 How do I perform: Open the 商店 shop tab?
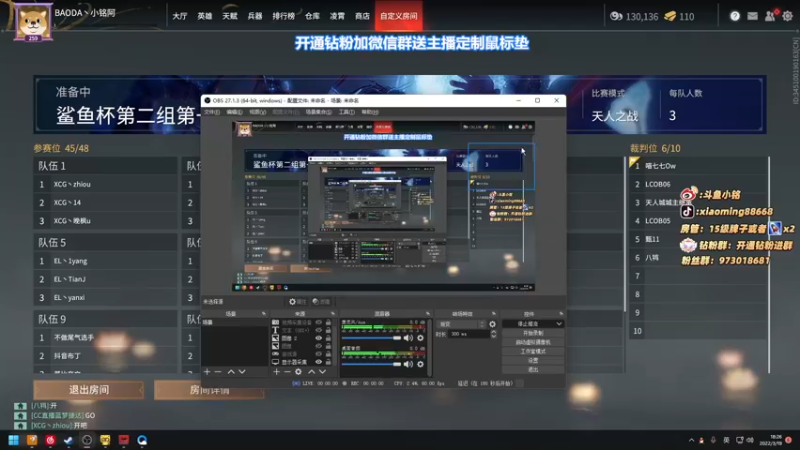pyautogui.click(x=362, y=16)
